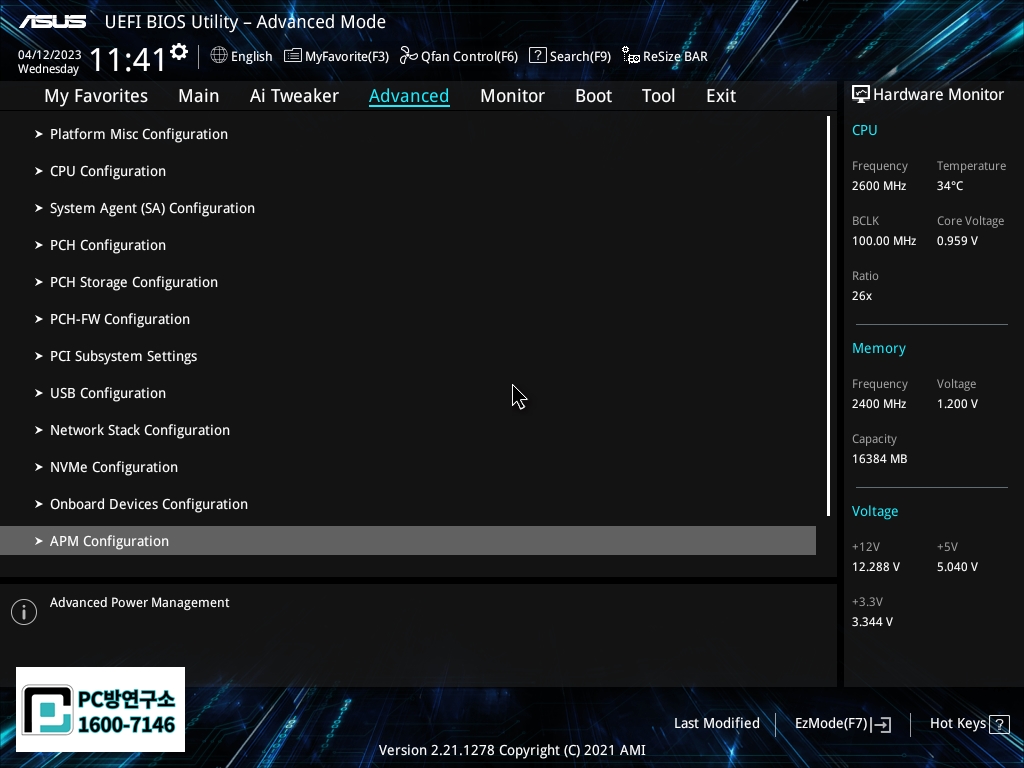
Task: Click the Version 2.21.1278 copyright text
Action: [x=512, y=750]
